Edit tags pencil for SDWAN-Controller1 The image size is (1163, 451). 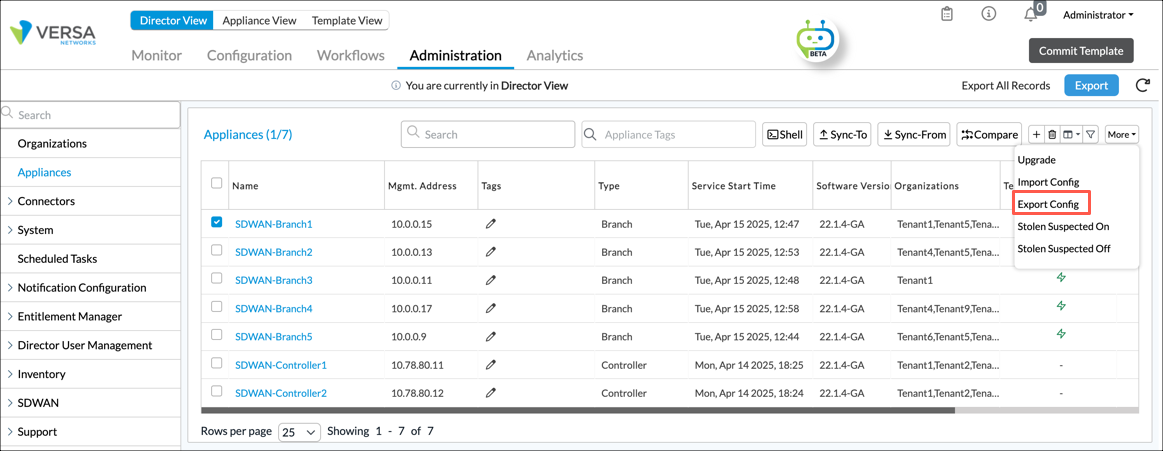tap(490, 365)
